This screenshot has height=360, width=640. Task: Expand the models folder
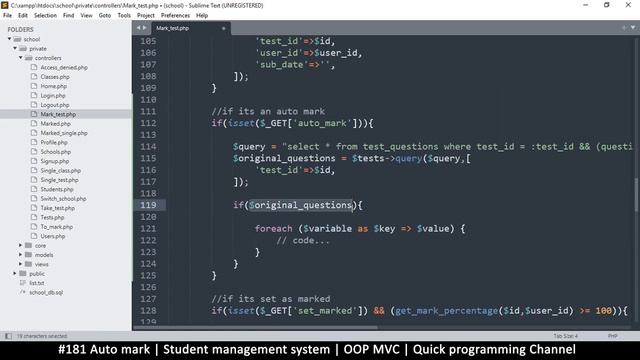pos(20,255)
